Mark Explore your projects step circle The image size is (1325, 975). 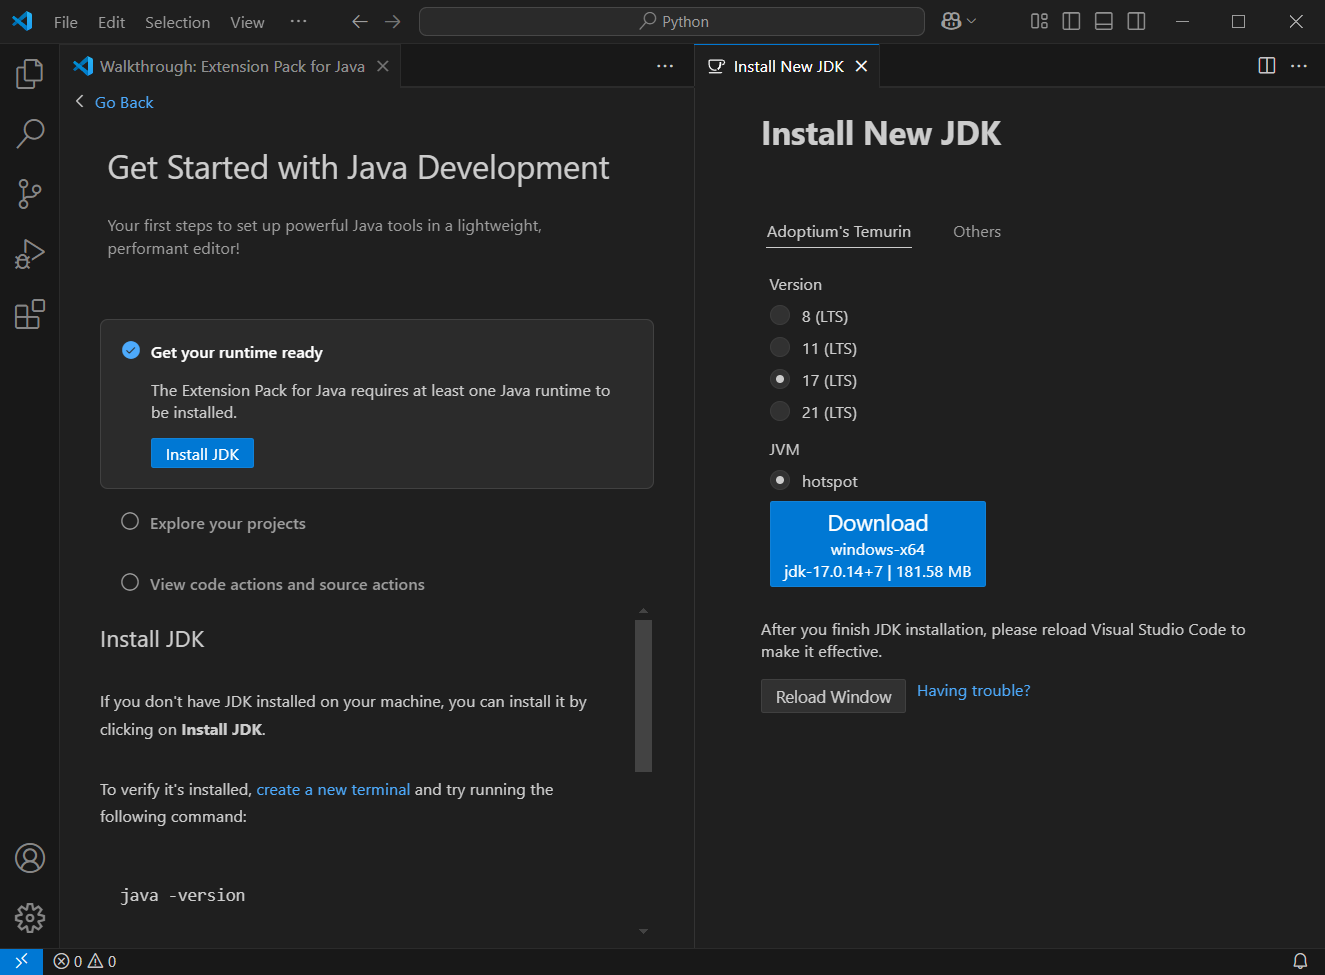tap(130, 521)
